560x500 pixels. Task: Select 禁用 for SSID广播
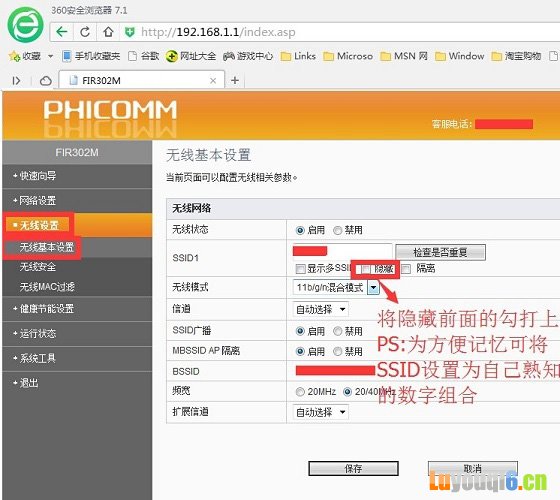[338, 331]
